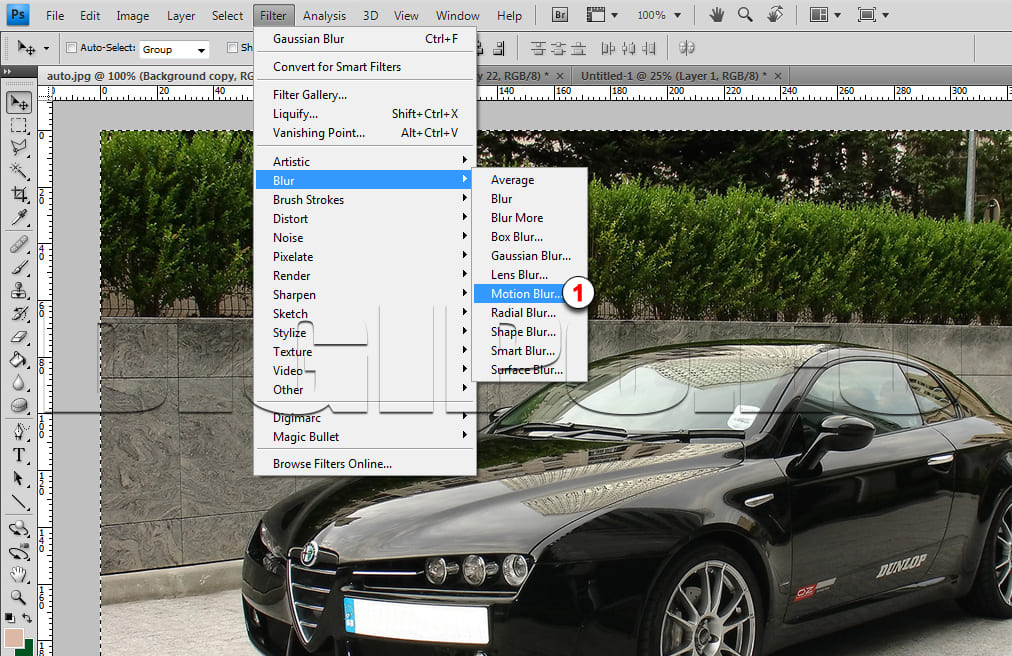Select the Magic Wand tool

coord(19,171)
